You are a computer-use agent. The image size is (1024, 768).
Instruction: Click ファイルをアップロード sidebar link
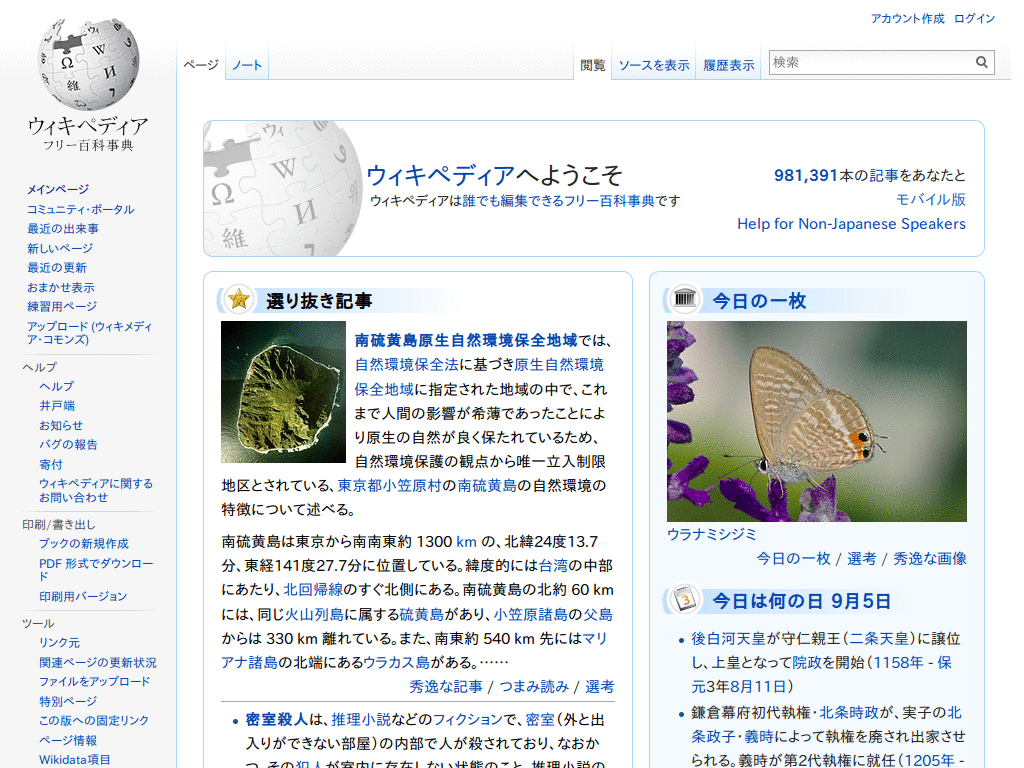pyautogui.click(x=95, y=681)
